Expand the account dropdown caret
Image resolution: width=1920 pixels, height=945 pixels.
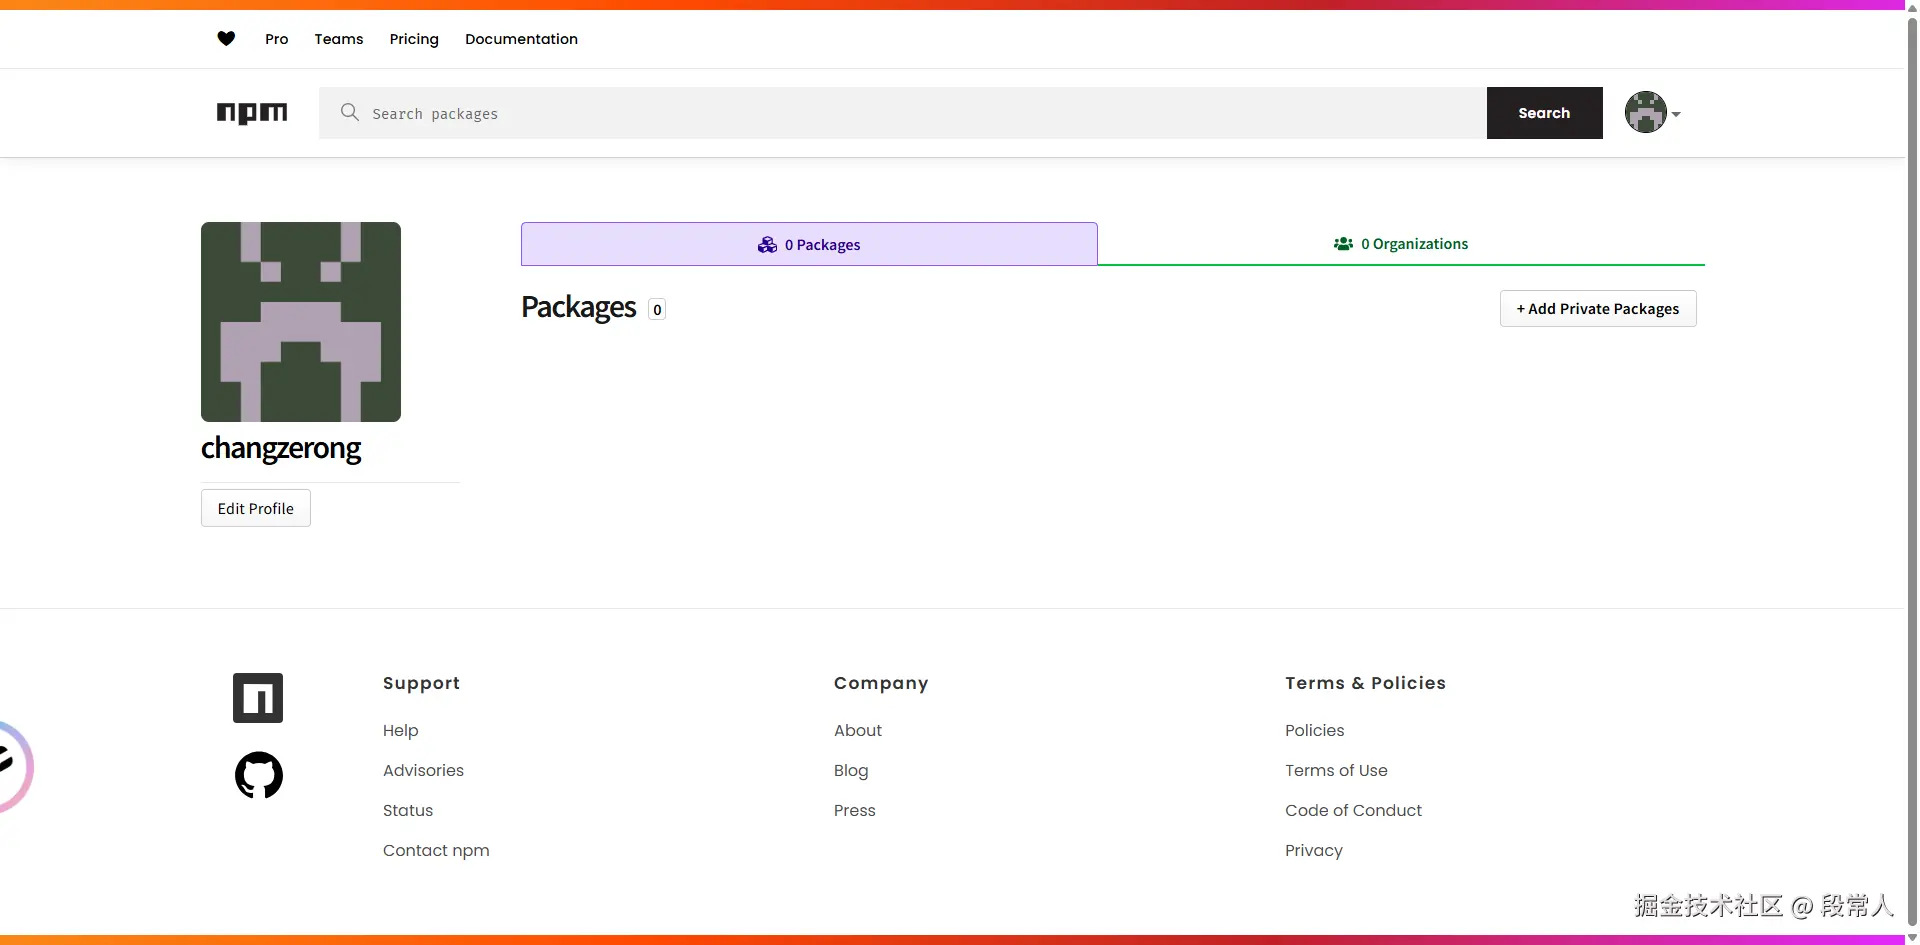(x=1676, y=114)
